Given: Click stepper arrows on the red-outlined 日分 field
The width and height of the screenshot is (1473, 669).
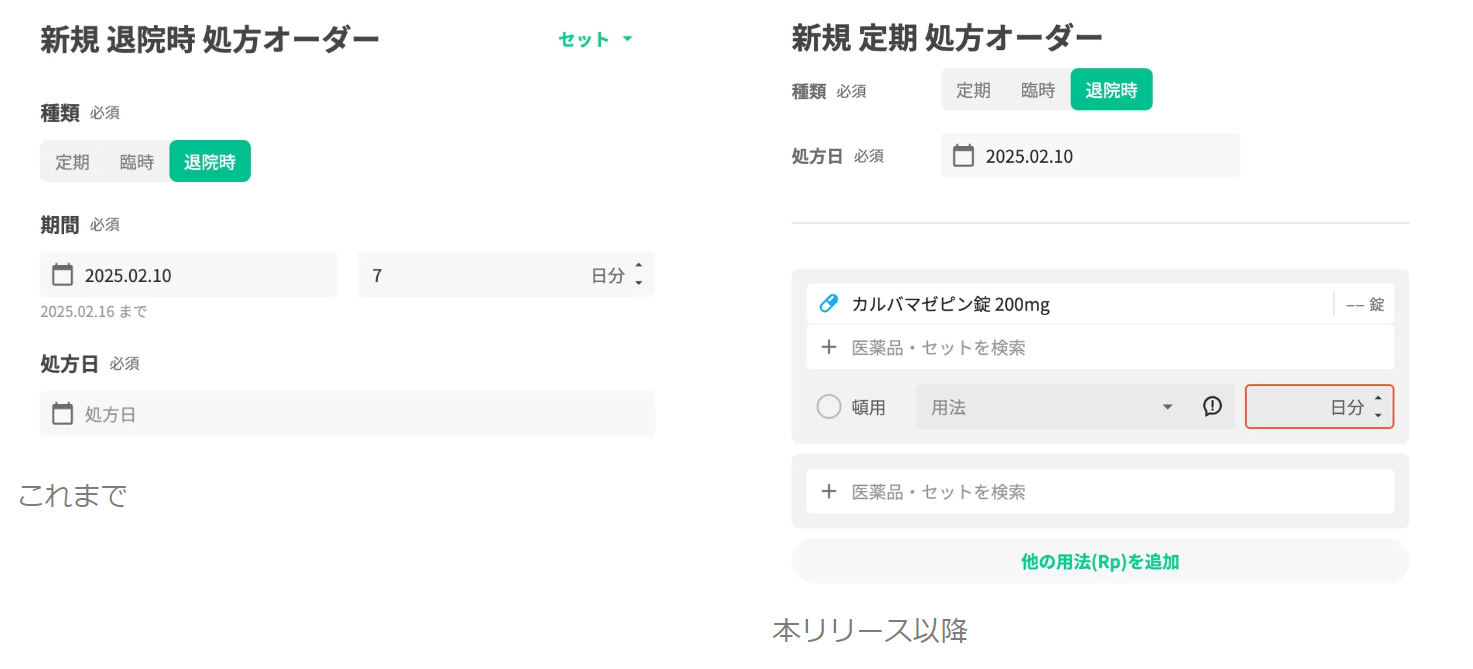Looking at the screenshot, I should [x=1378, y=407].
